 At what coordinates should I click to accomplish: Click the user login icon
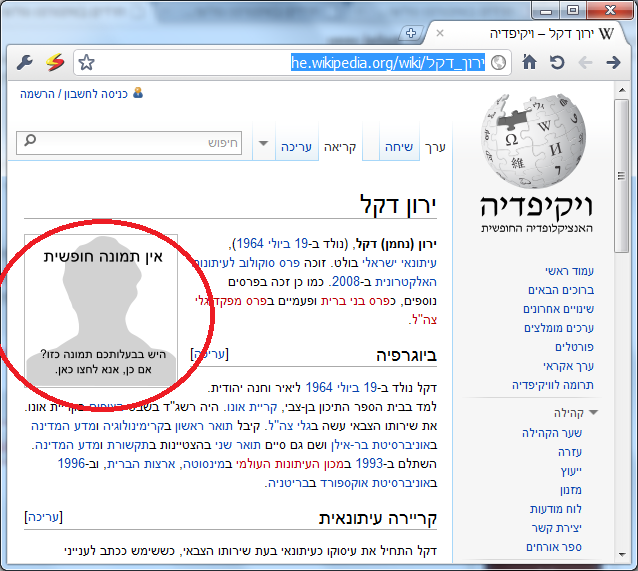pos(138,93)
